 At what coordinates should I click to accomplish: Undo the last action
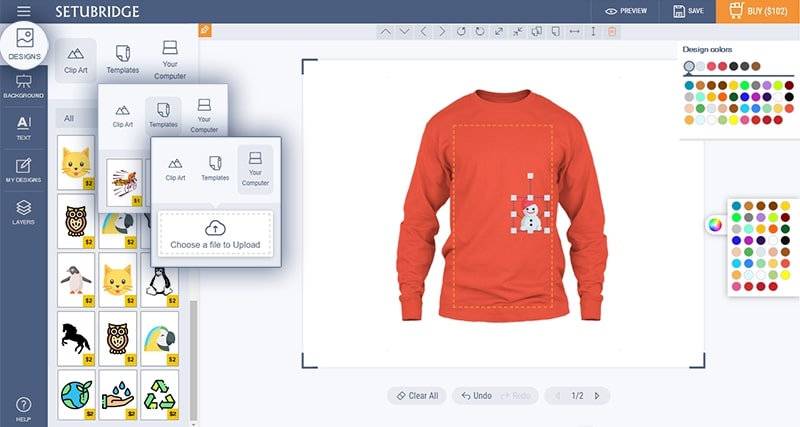click(x=477, y=395)
